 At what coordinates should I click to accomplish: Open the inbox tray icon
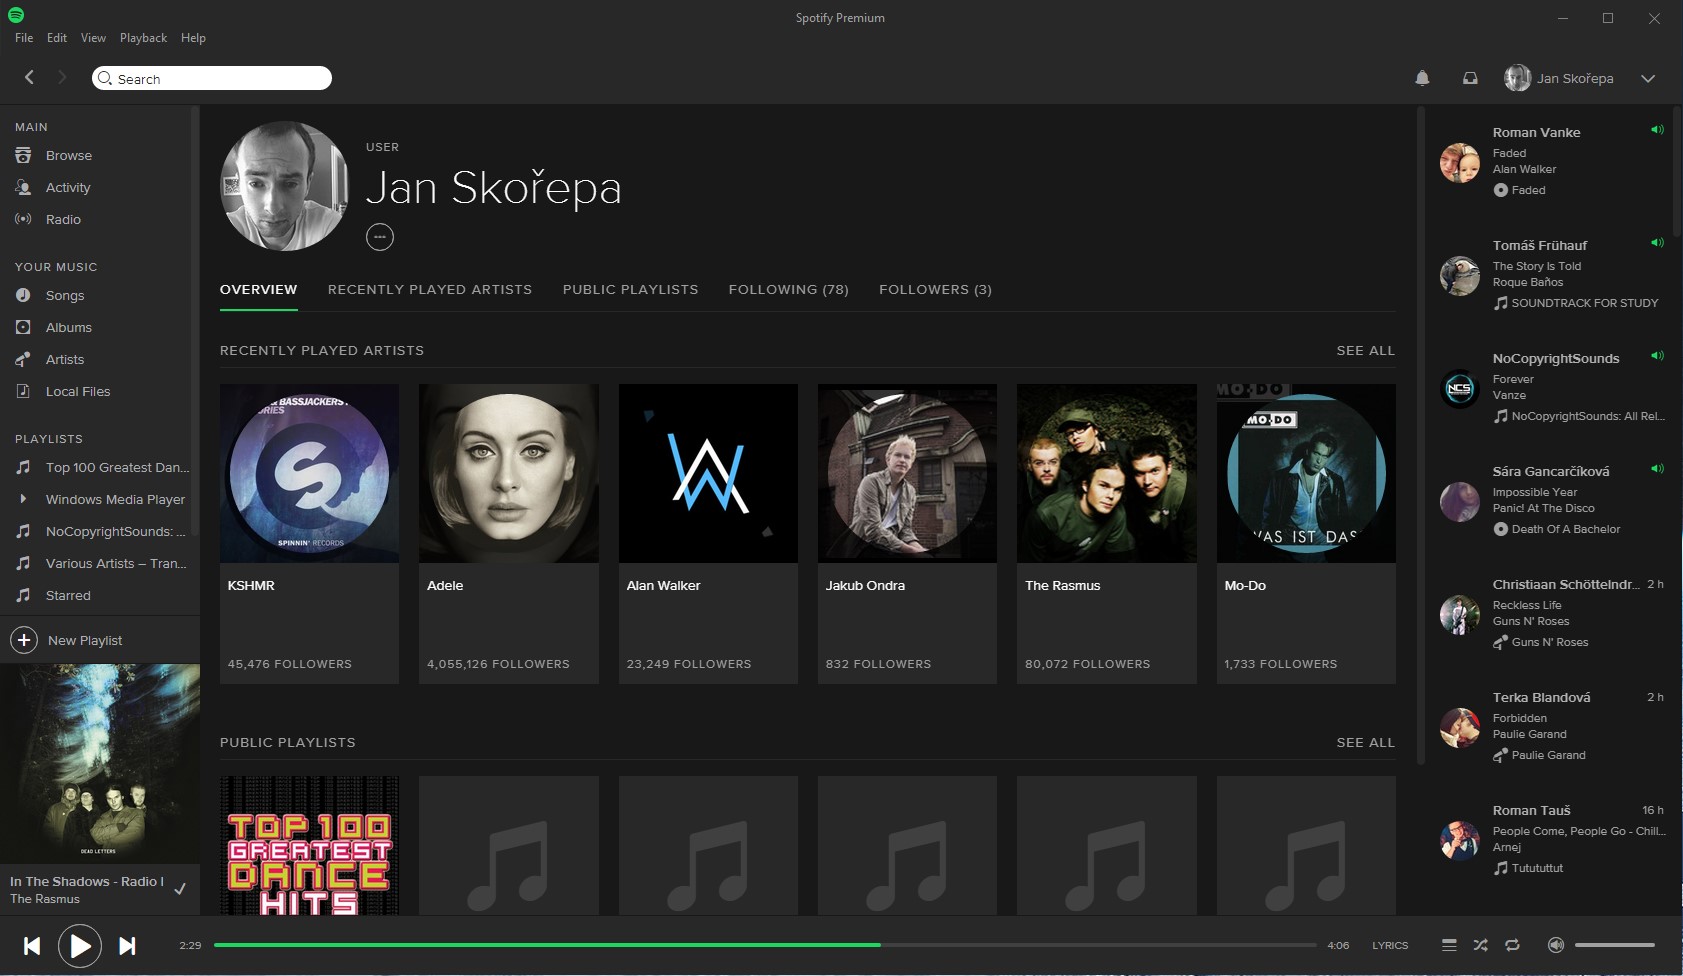pyautogui.click(x=1470, y=78)
